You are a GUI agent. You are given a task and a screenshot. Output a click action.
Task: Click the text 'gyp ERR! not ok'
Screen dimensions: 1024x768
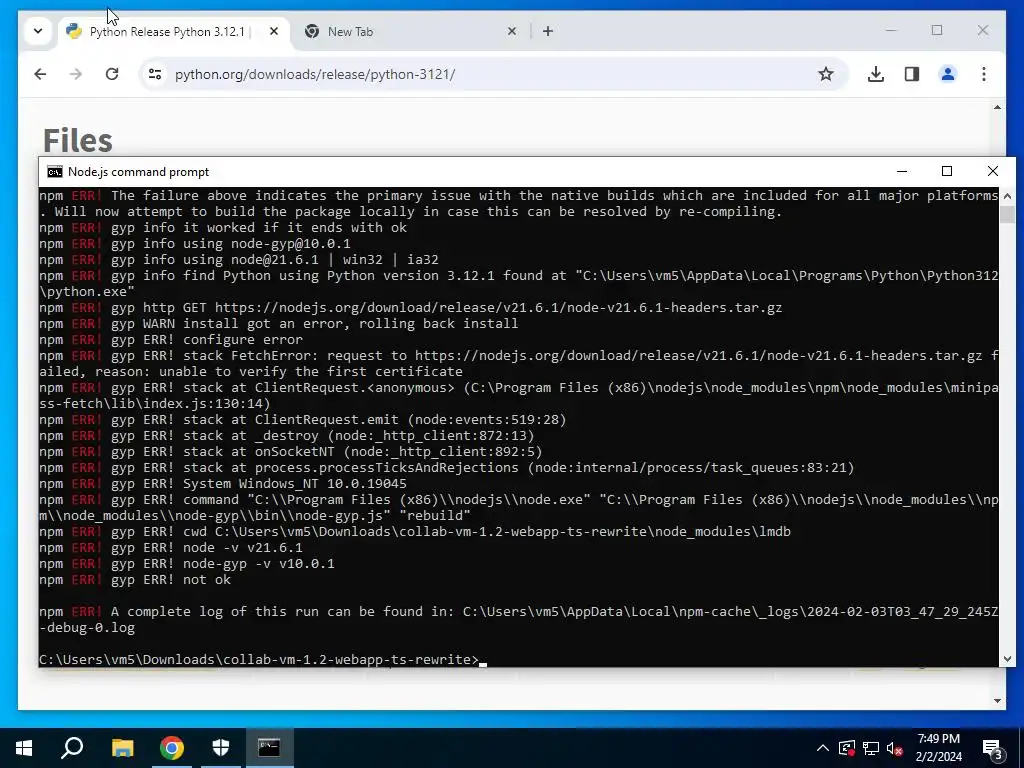tap(170, 579)
